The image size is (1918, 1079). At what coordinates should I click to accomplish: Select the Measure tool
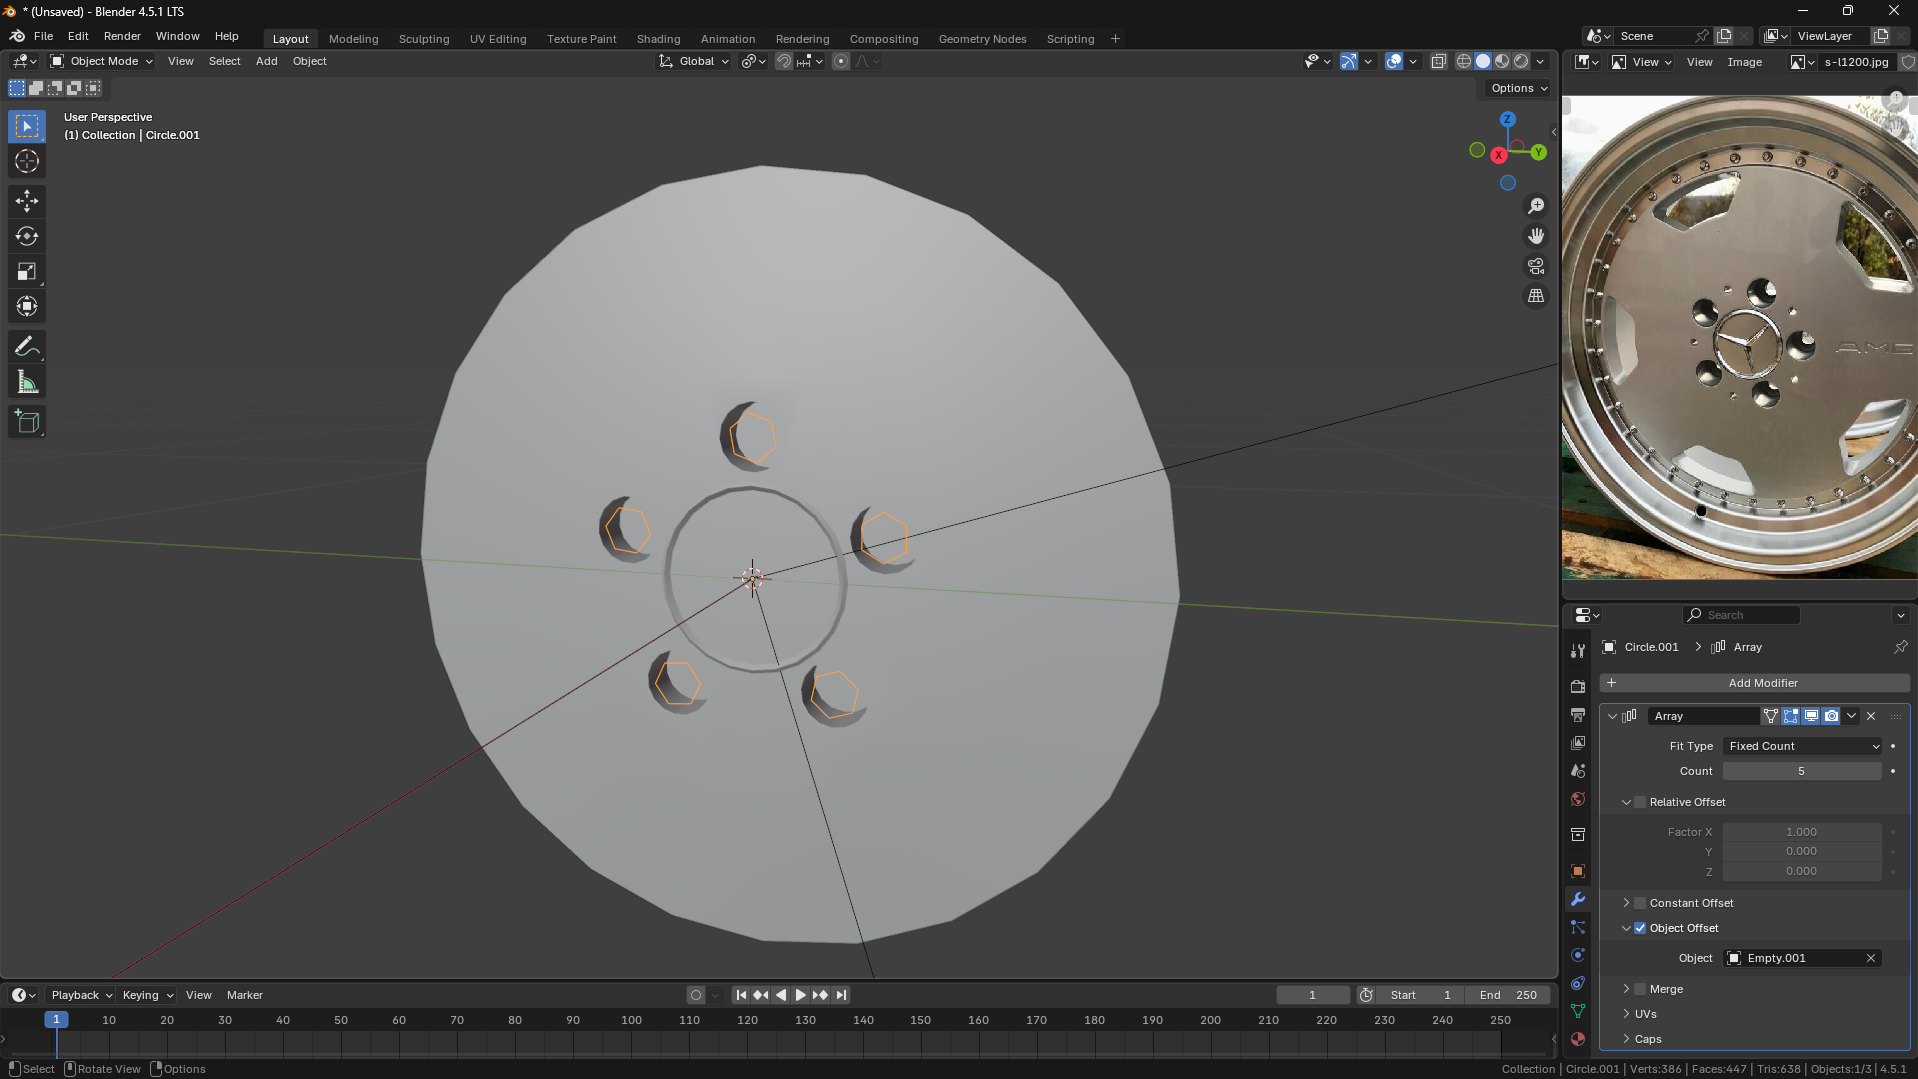[x=27, y=382]
